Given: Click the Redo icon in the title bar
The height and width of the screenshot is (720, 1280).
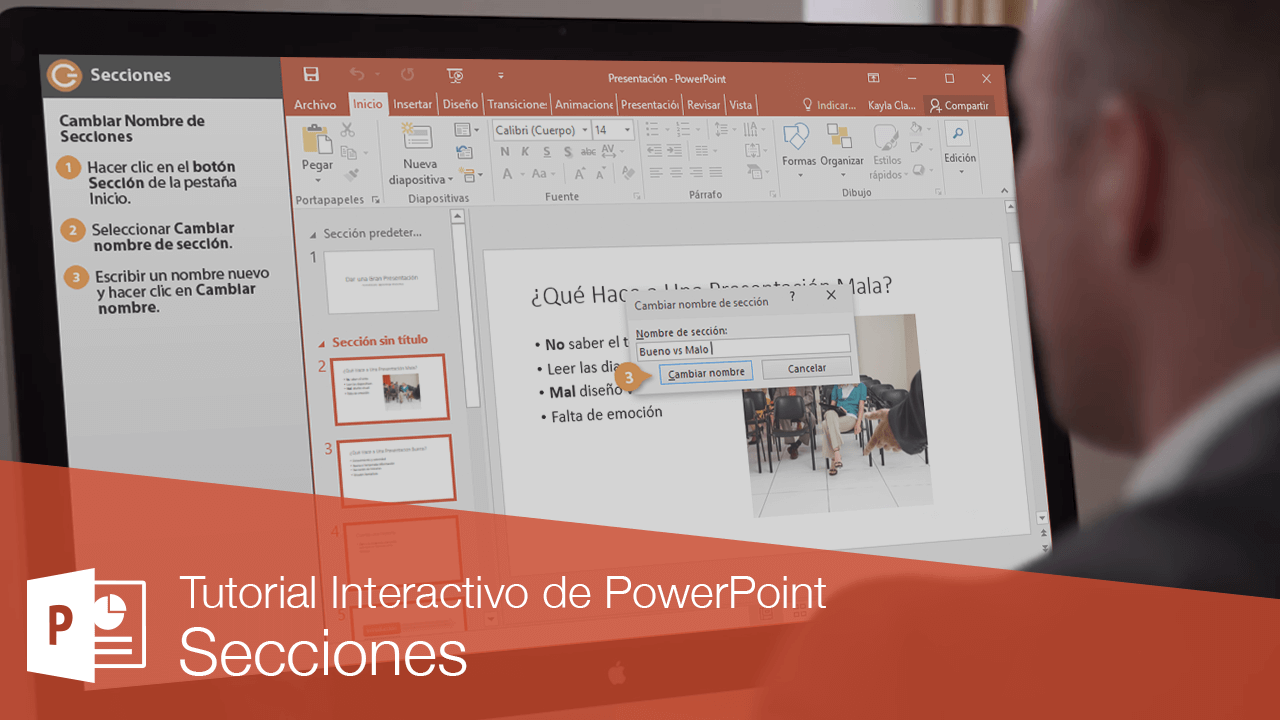Looking at the screenshot, I should click(x=407, y=75).
